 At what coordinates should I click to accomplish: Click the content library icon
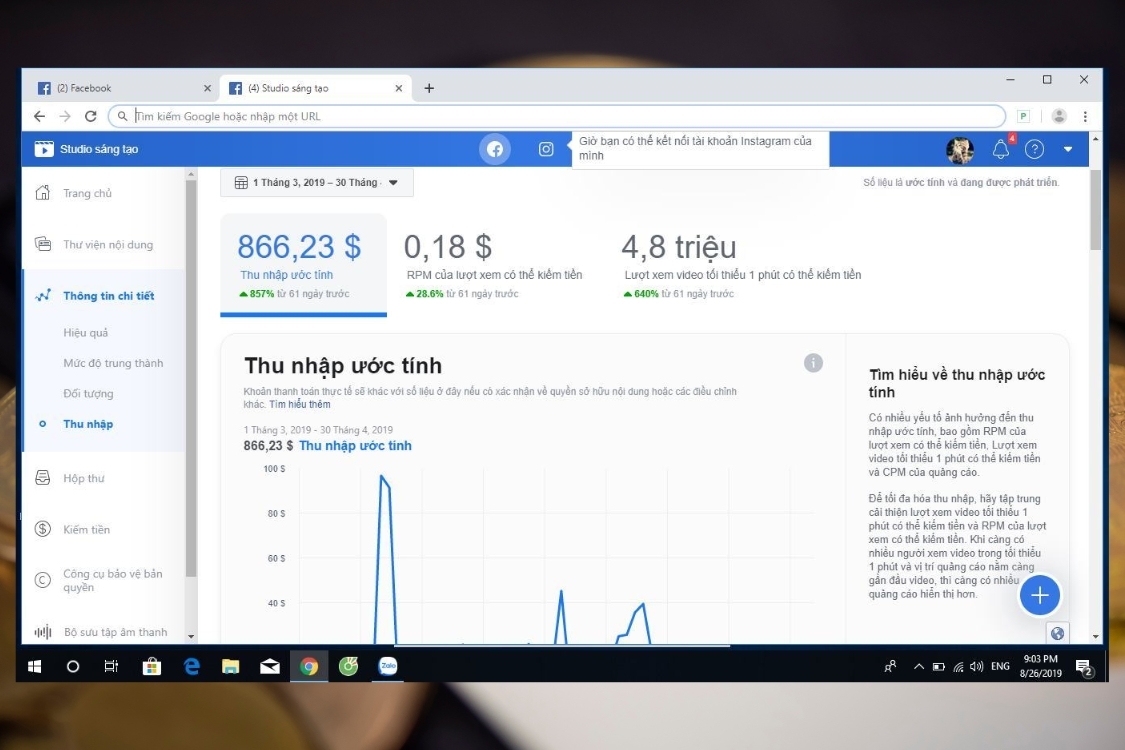click(x=43, y=244)
